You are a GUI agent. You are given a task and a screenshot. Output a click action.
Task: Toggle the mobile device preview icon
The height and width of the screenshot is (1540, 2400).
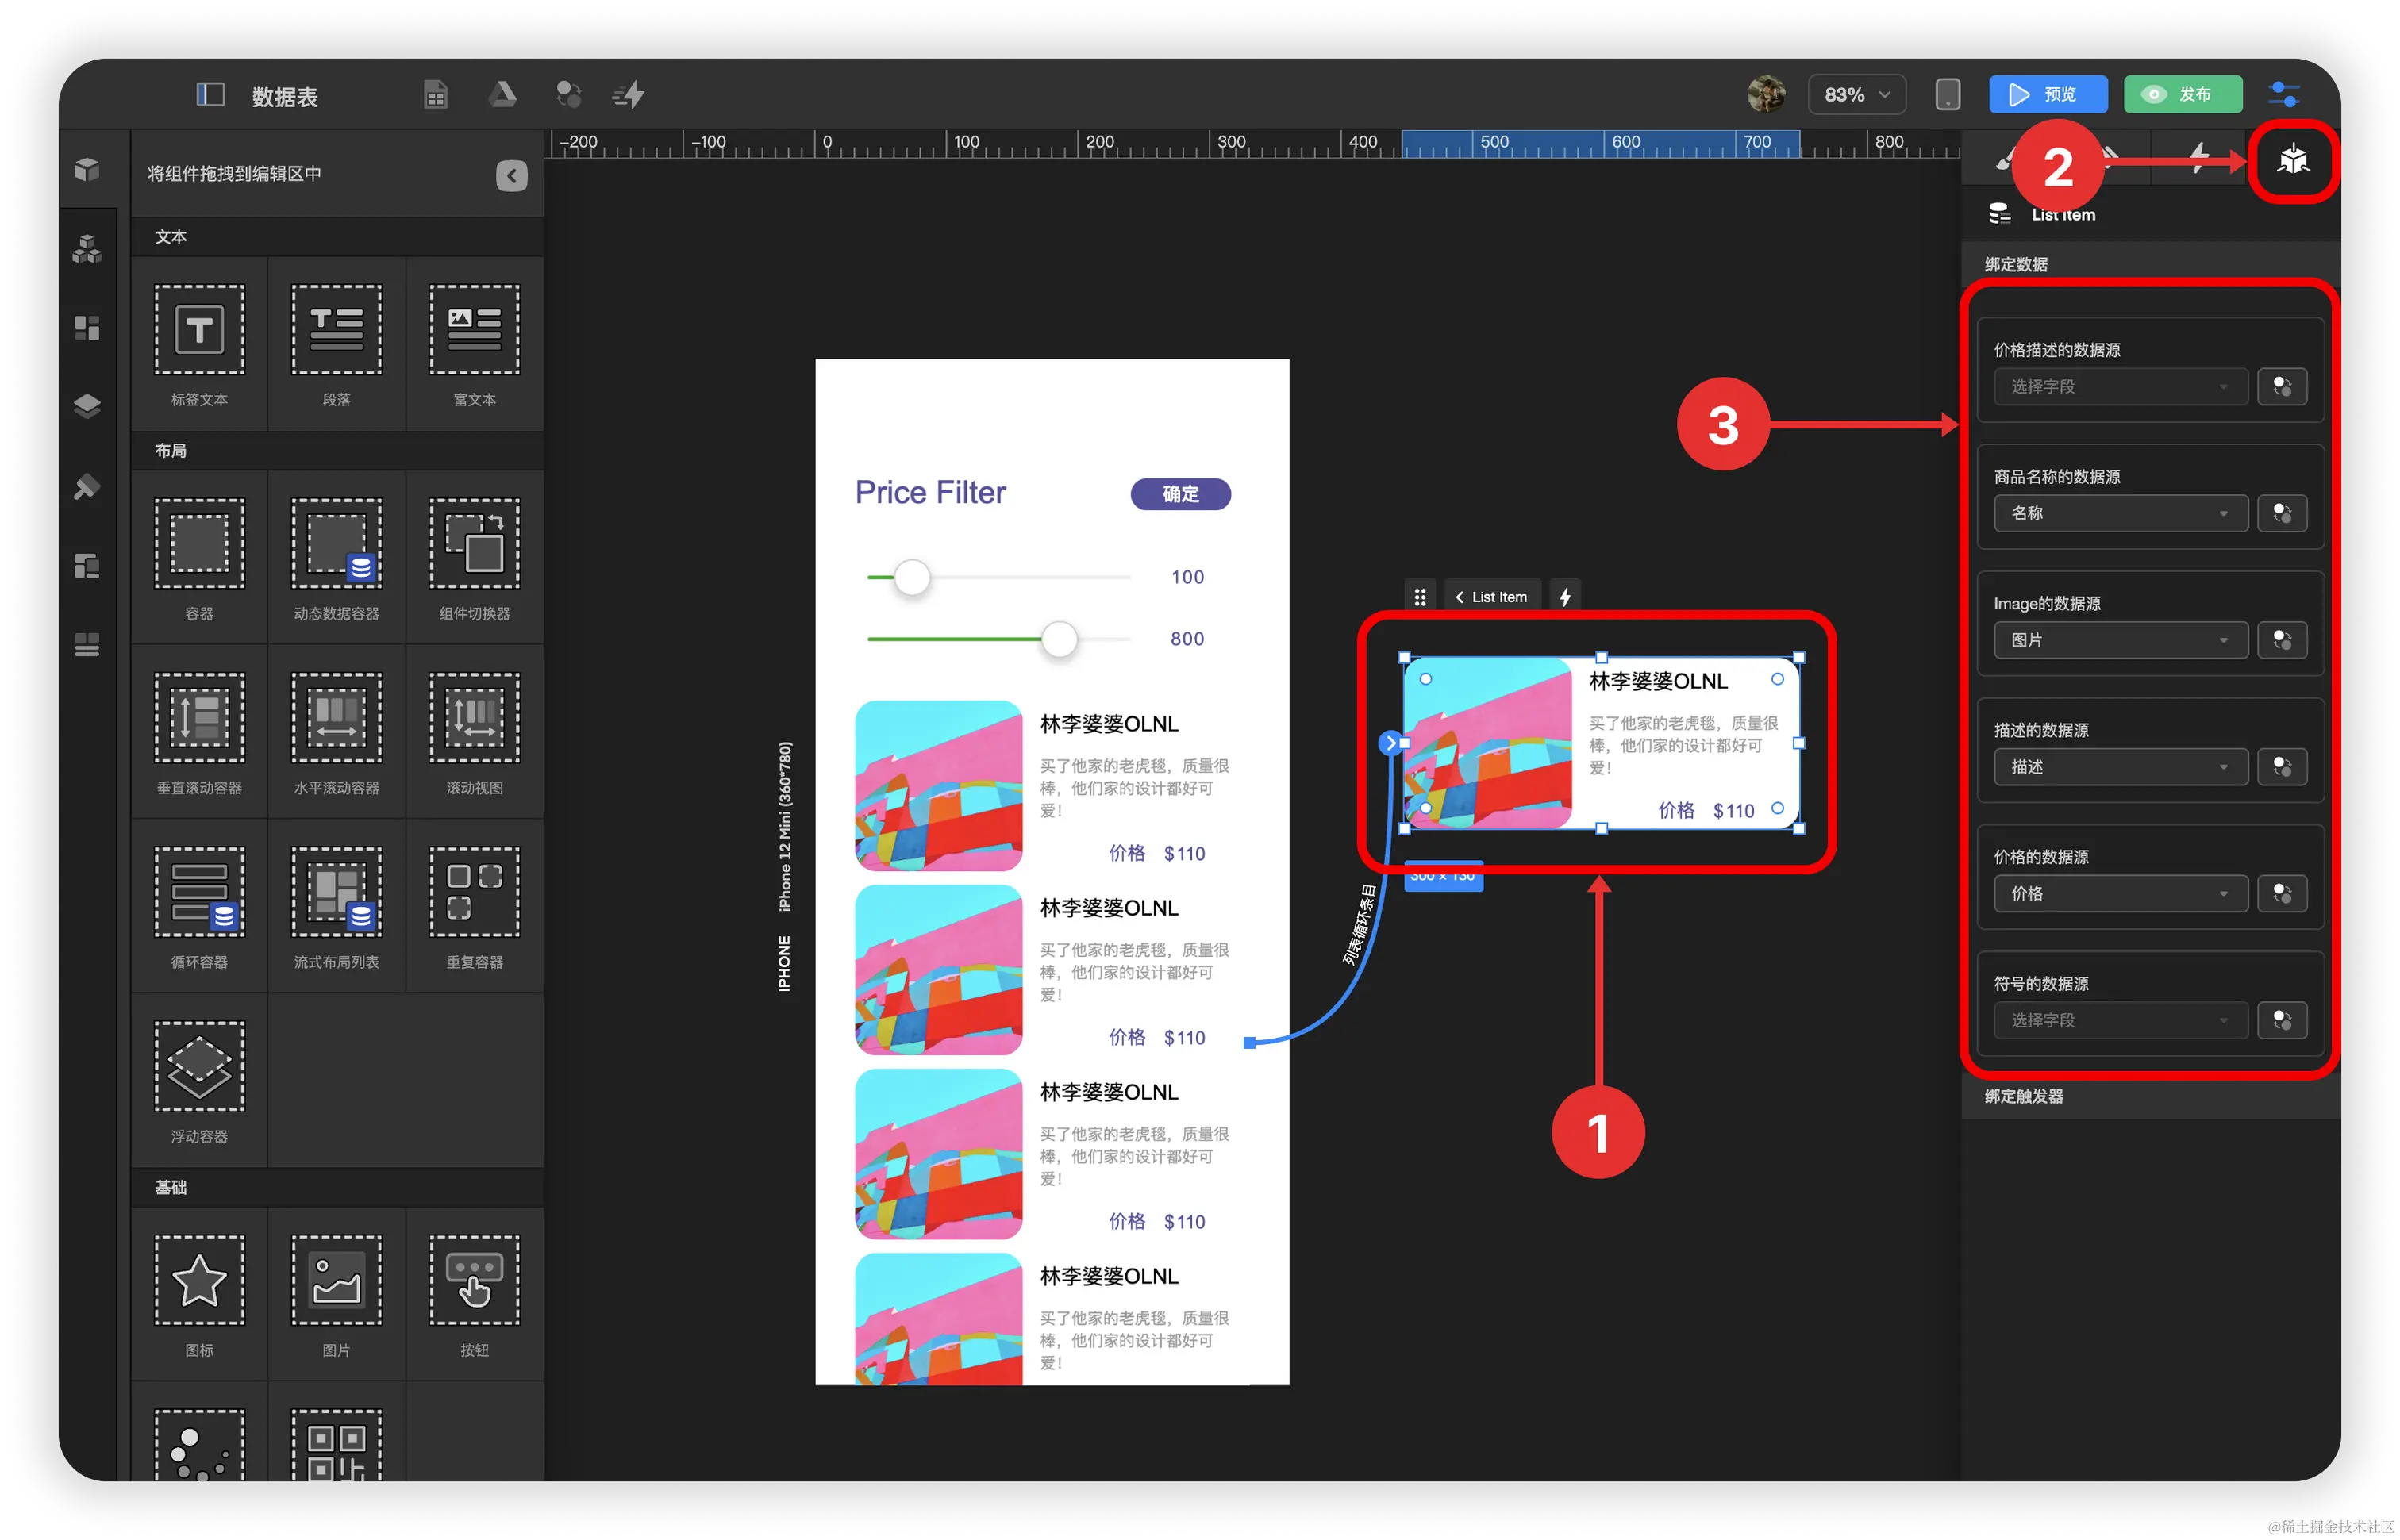point(1947,95)
